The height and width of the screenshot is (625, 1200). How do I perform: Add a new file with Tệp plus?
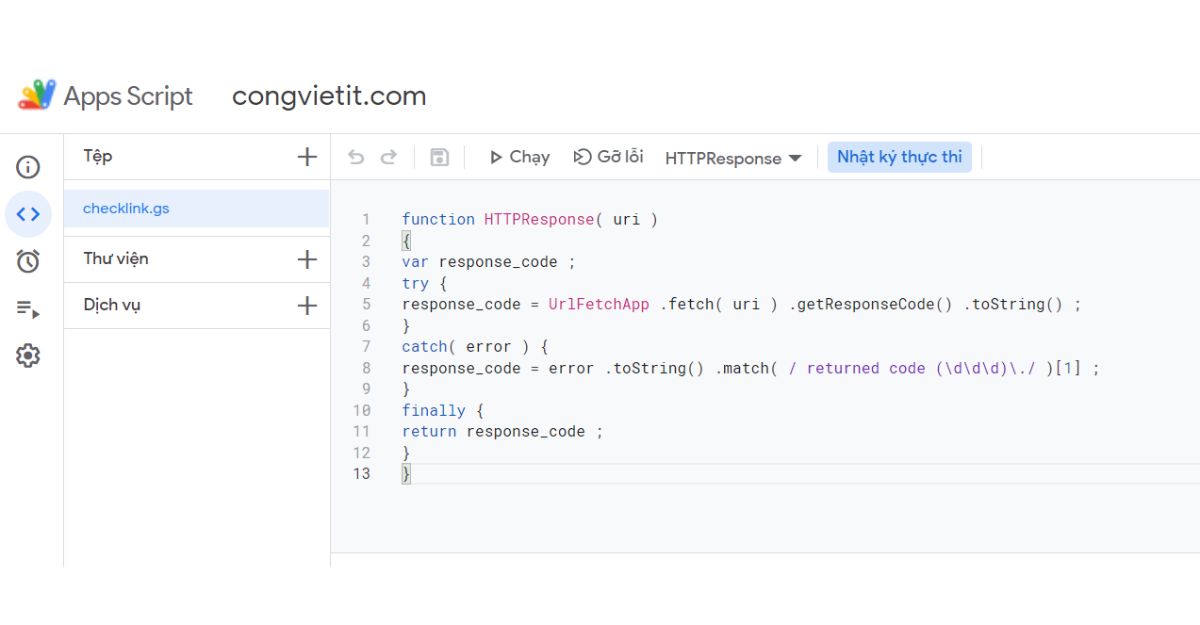pyautogui.click(x=307, y=157)
